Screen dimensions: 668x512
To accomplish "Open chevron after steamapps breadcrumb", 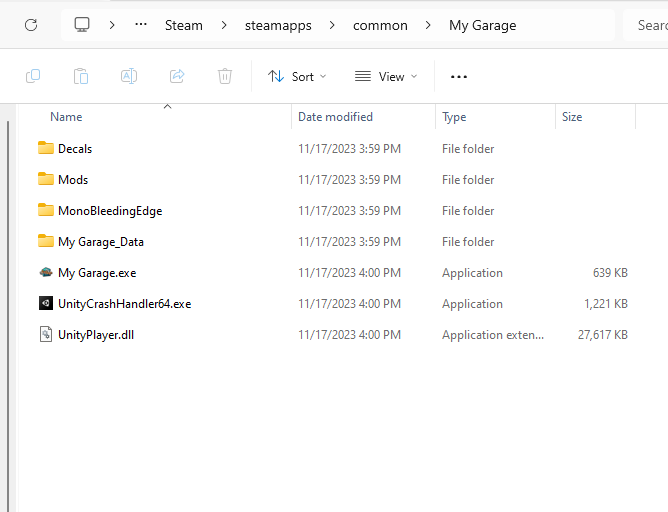I will coord(332,25).
